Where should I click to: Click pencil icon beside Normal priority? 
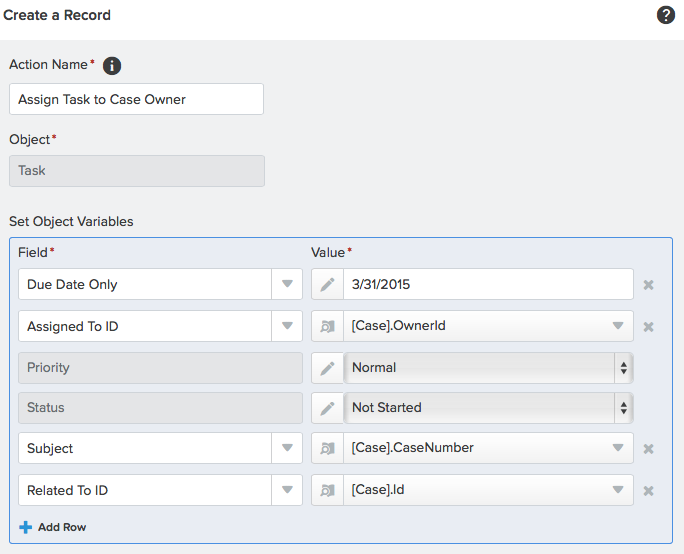pyautogui.click(x=328, y=368)
